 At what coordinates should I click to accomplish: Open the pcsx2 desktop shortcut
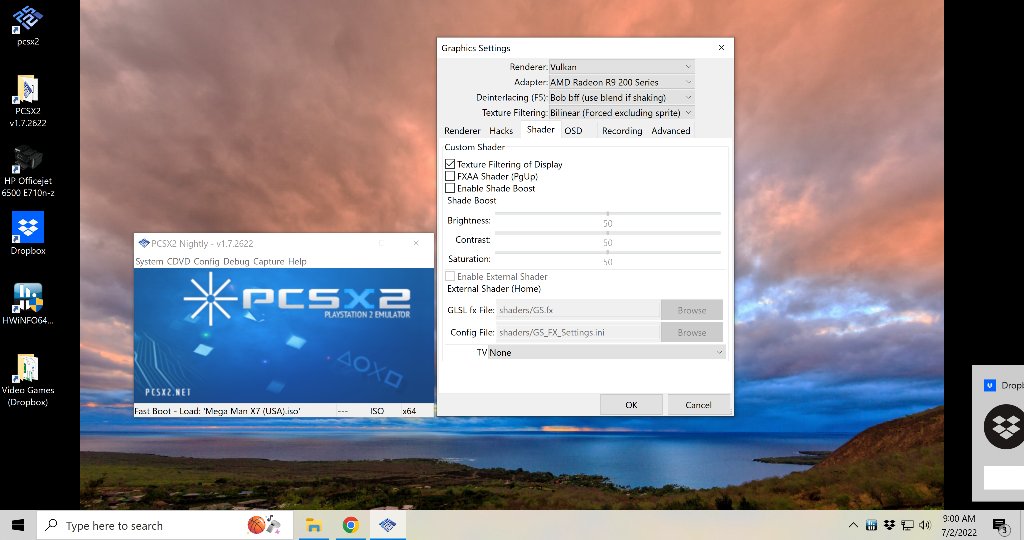coord(27,24)
